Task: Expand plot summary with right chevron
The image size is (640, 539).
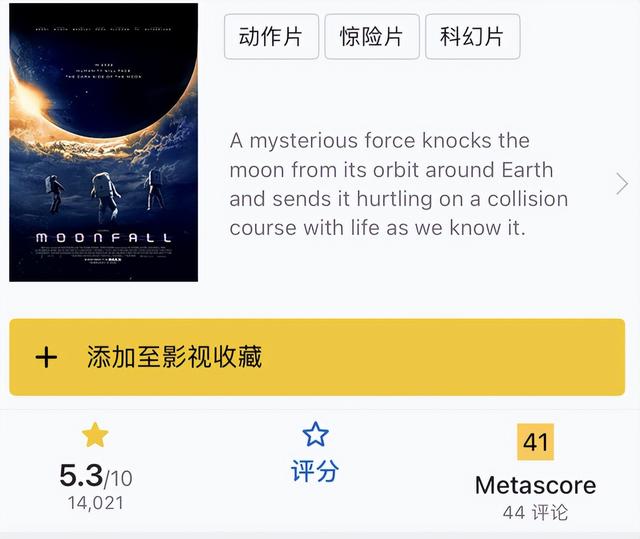Action: [622, 184]
